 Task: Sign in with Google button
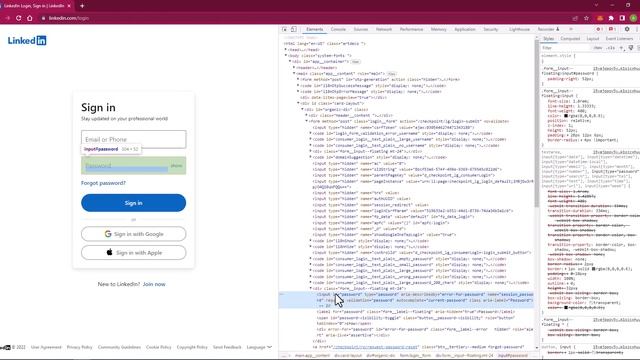[x=133, y=234]
